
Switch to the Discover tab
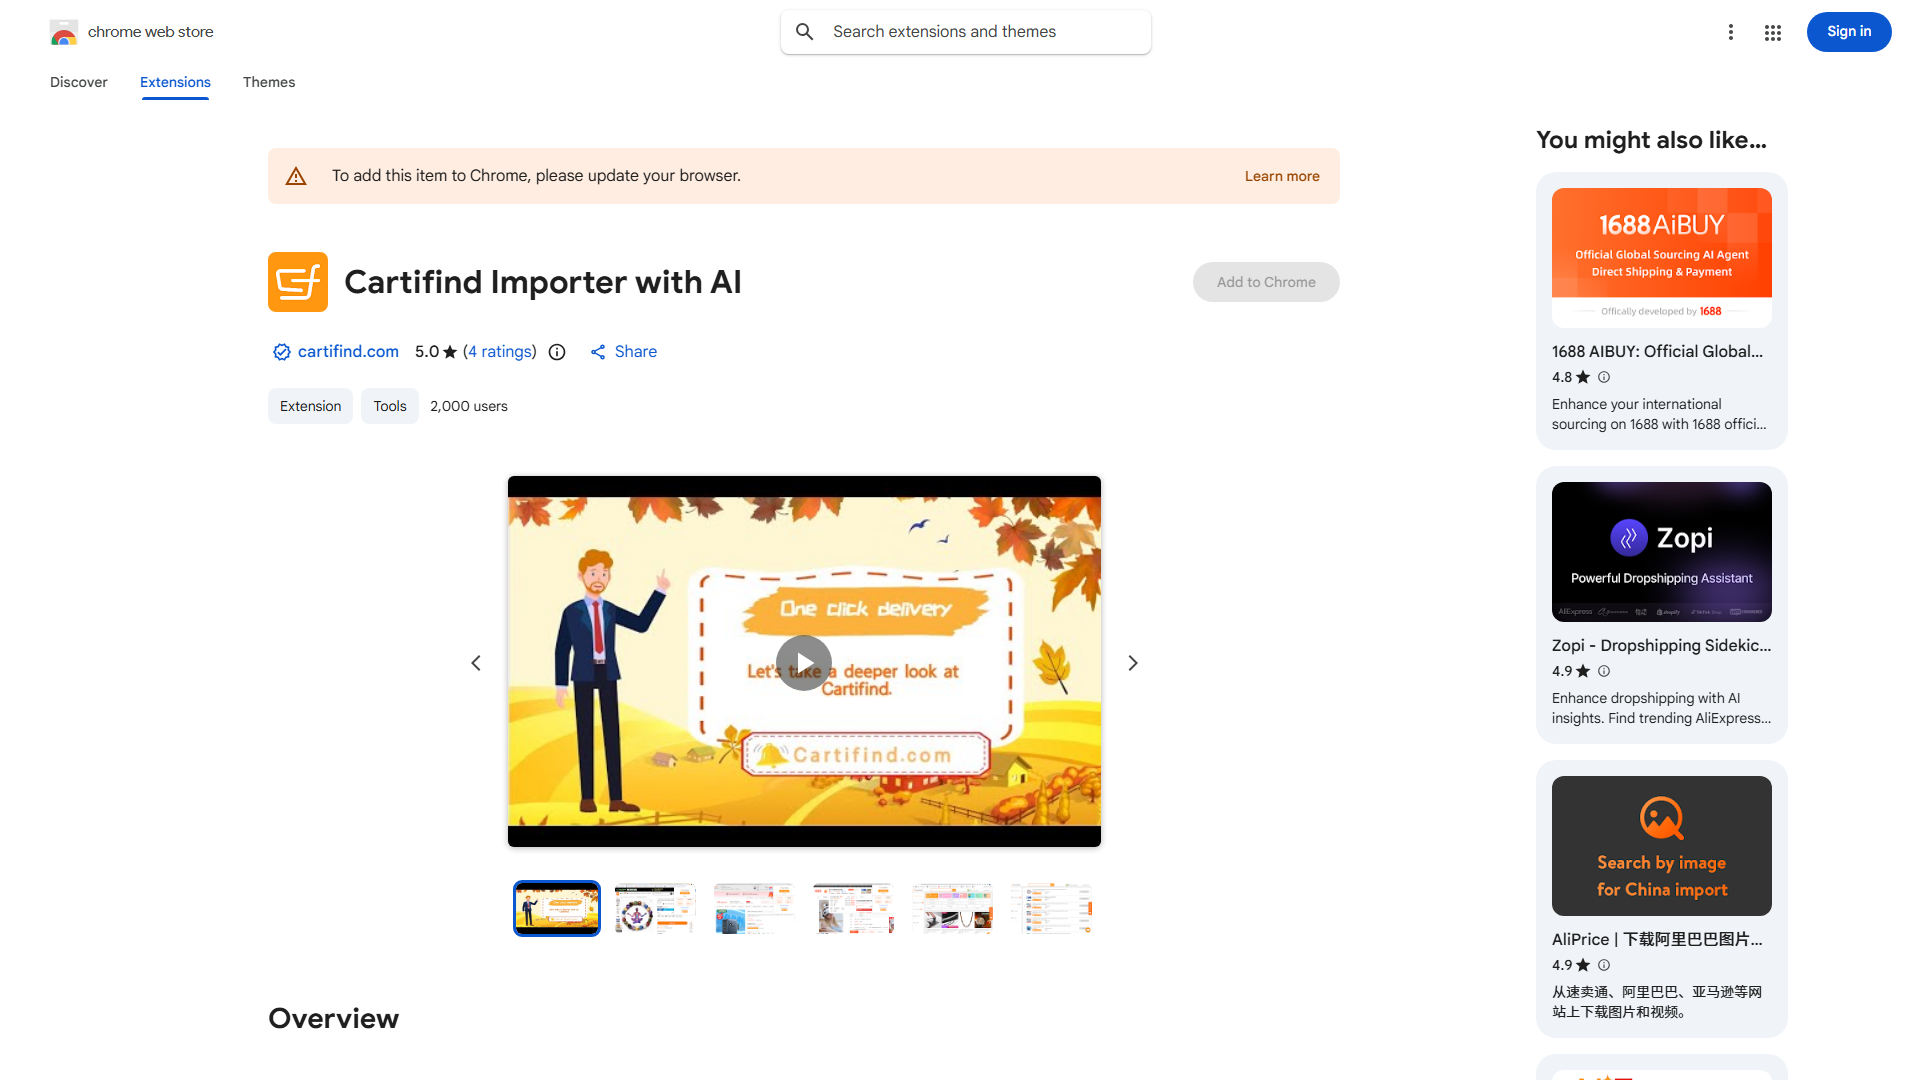(x=79, y=82)
